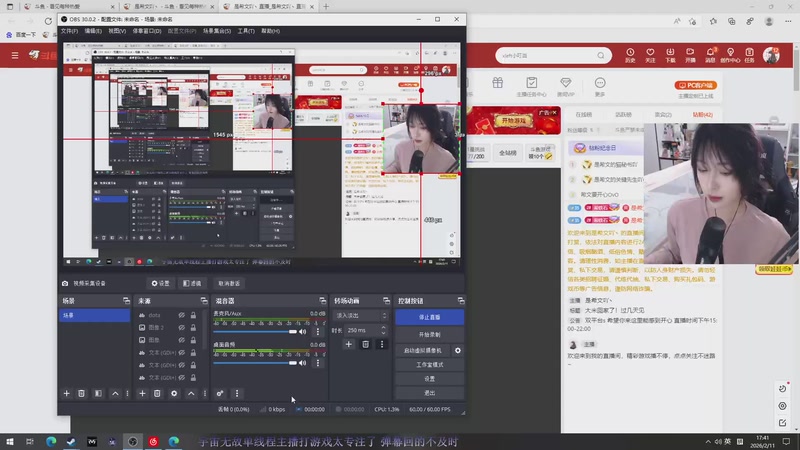
Task: Open 消息 notification bell in Douyu header
Action: pos(710,55)
